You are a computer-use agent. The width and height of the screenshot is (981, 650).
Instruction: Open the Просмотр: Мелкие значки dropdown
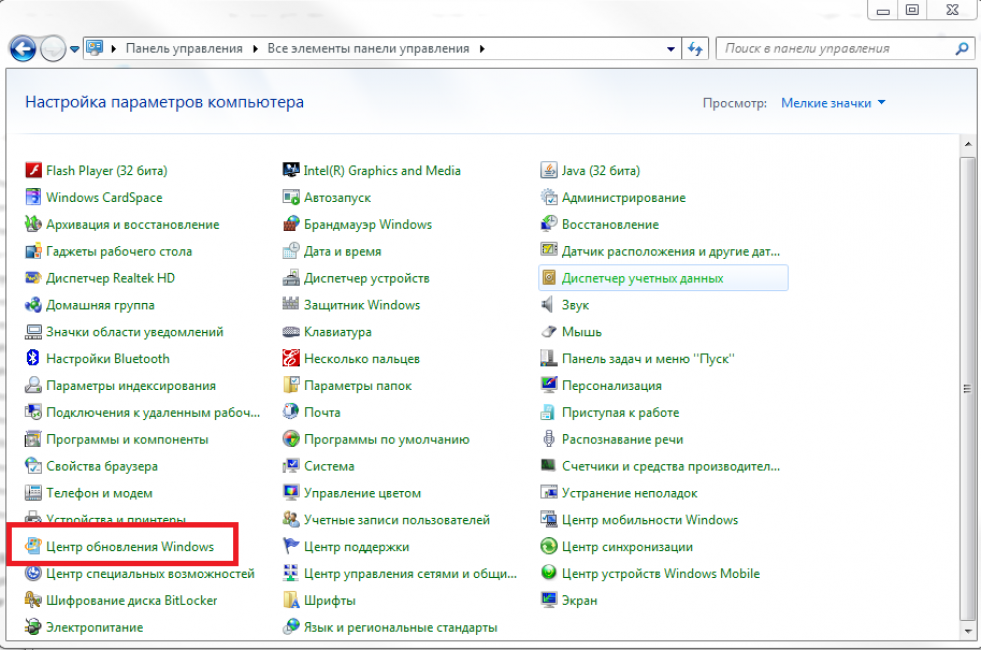coord(833,103)
